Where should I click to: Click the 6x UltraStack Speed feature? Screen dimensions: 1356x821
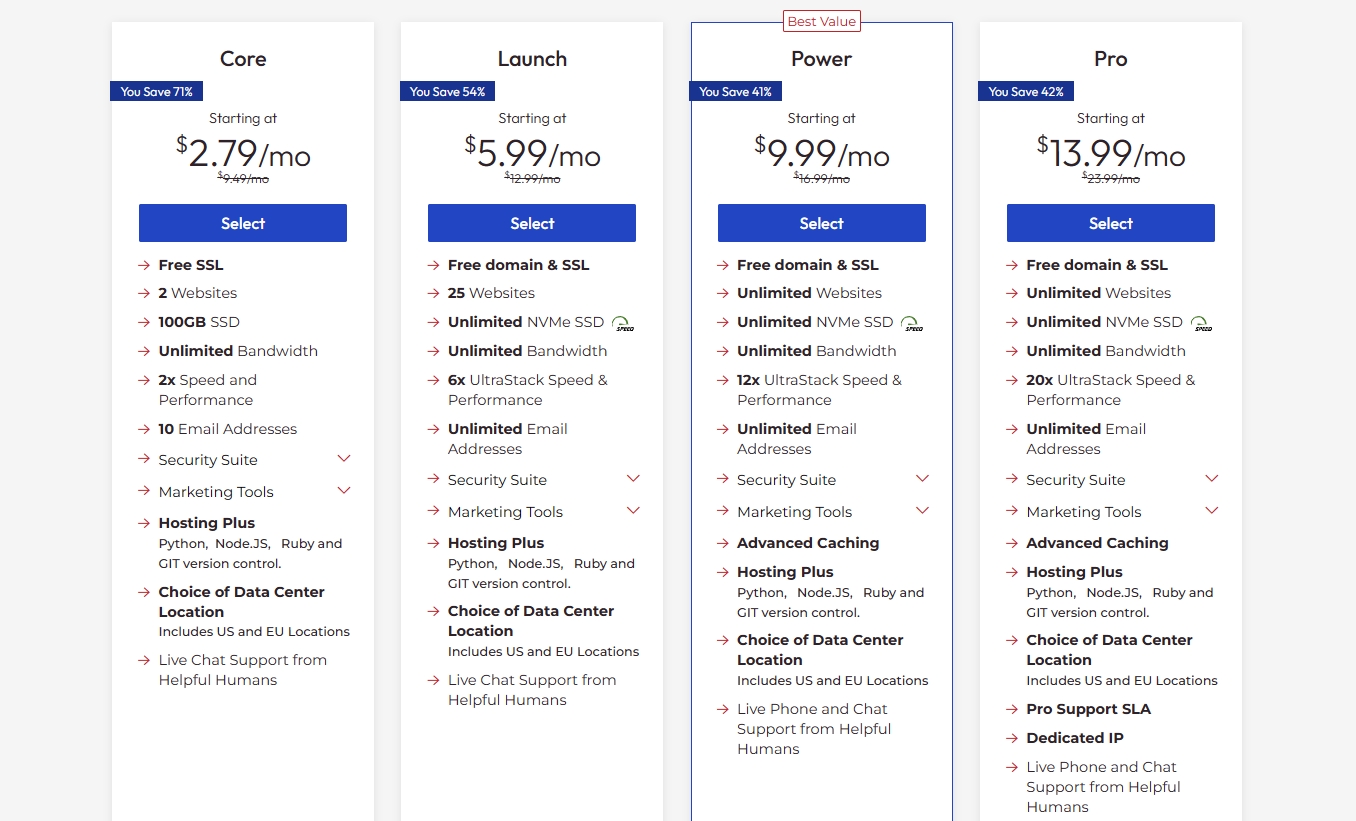(x=528, y=390)
